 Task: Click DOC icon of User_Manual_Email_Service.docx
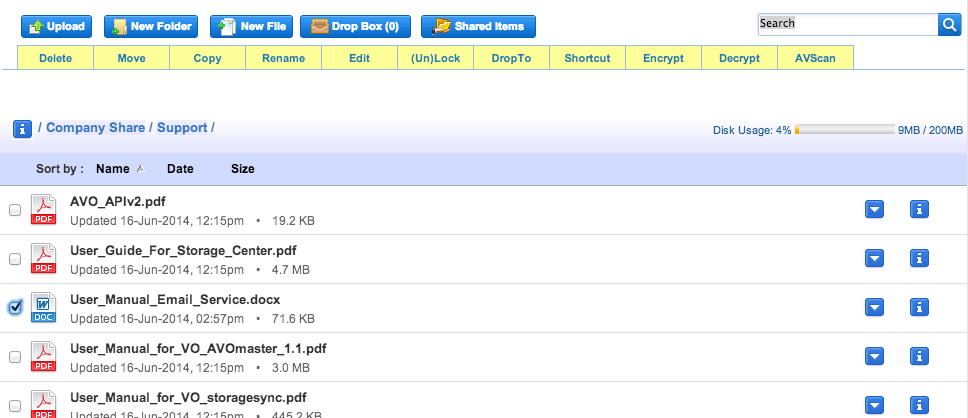(x=44, y=307)
